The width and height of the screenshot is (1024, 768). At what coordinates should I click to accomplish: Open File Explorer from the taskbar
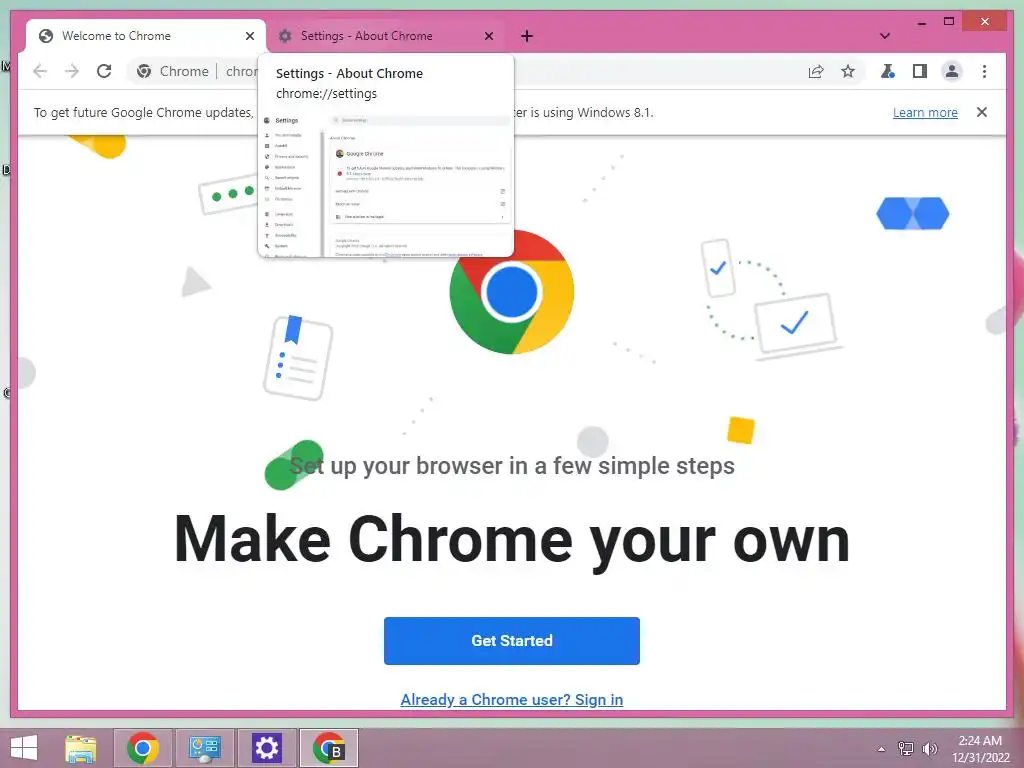(x=81, y=748)
